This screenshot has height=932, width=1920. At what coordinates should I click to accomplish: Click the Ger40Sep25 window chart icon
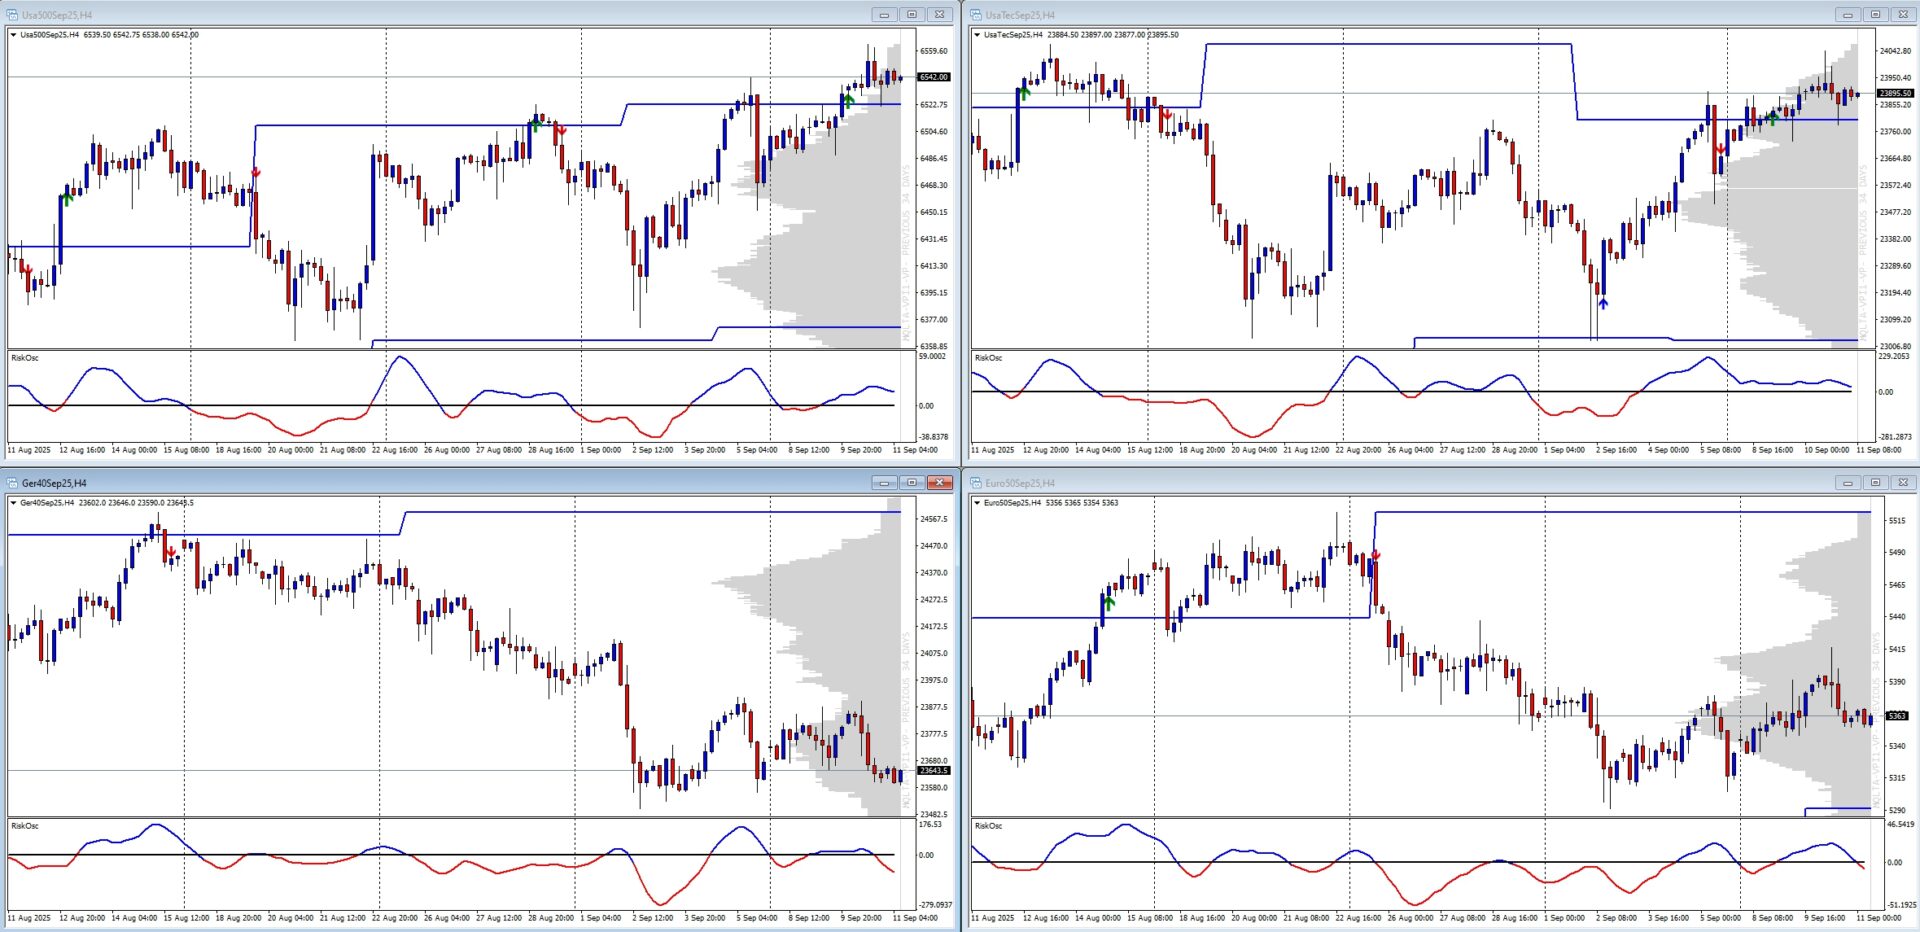(12, 483)
